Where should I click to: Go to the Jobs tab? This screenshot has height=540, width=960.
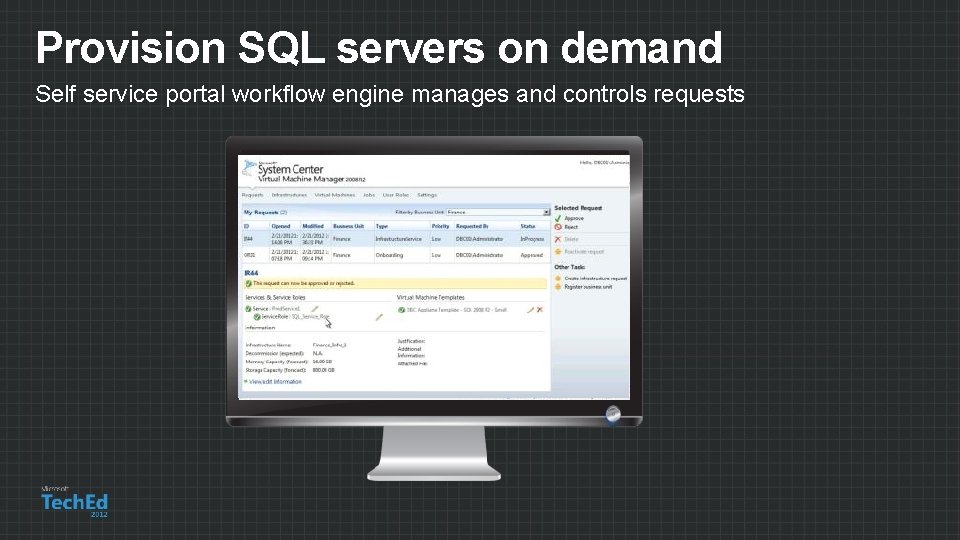point(369,195)
